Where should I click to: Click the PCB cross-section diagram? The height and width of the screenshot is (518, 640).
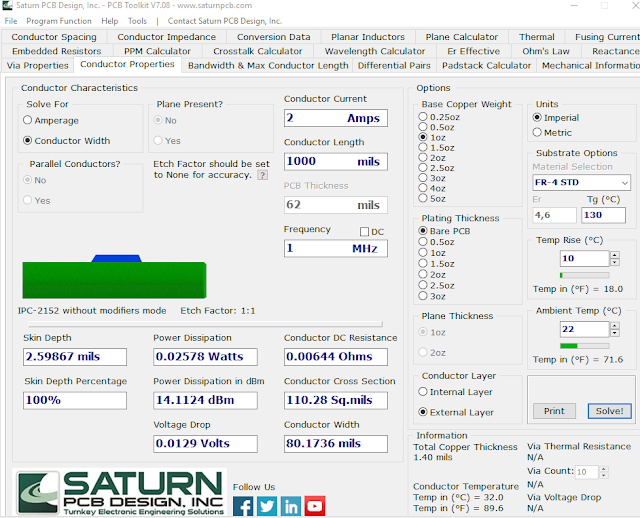114,277
